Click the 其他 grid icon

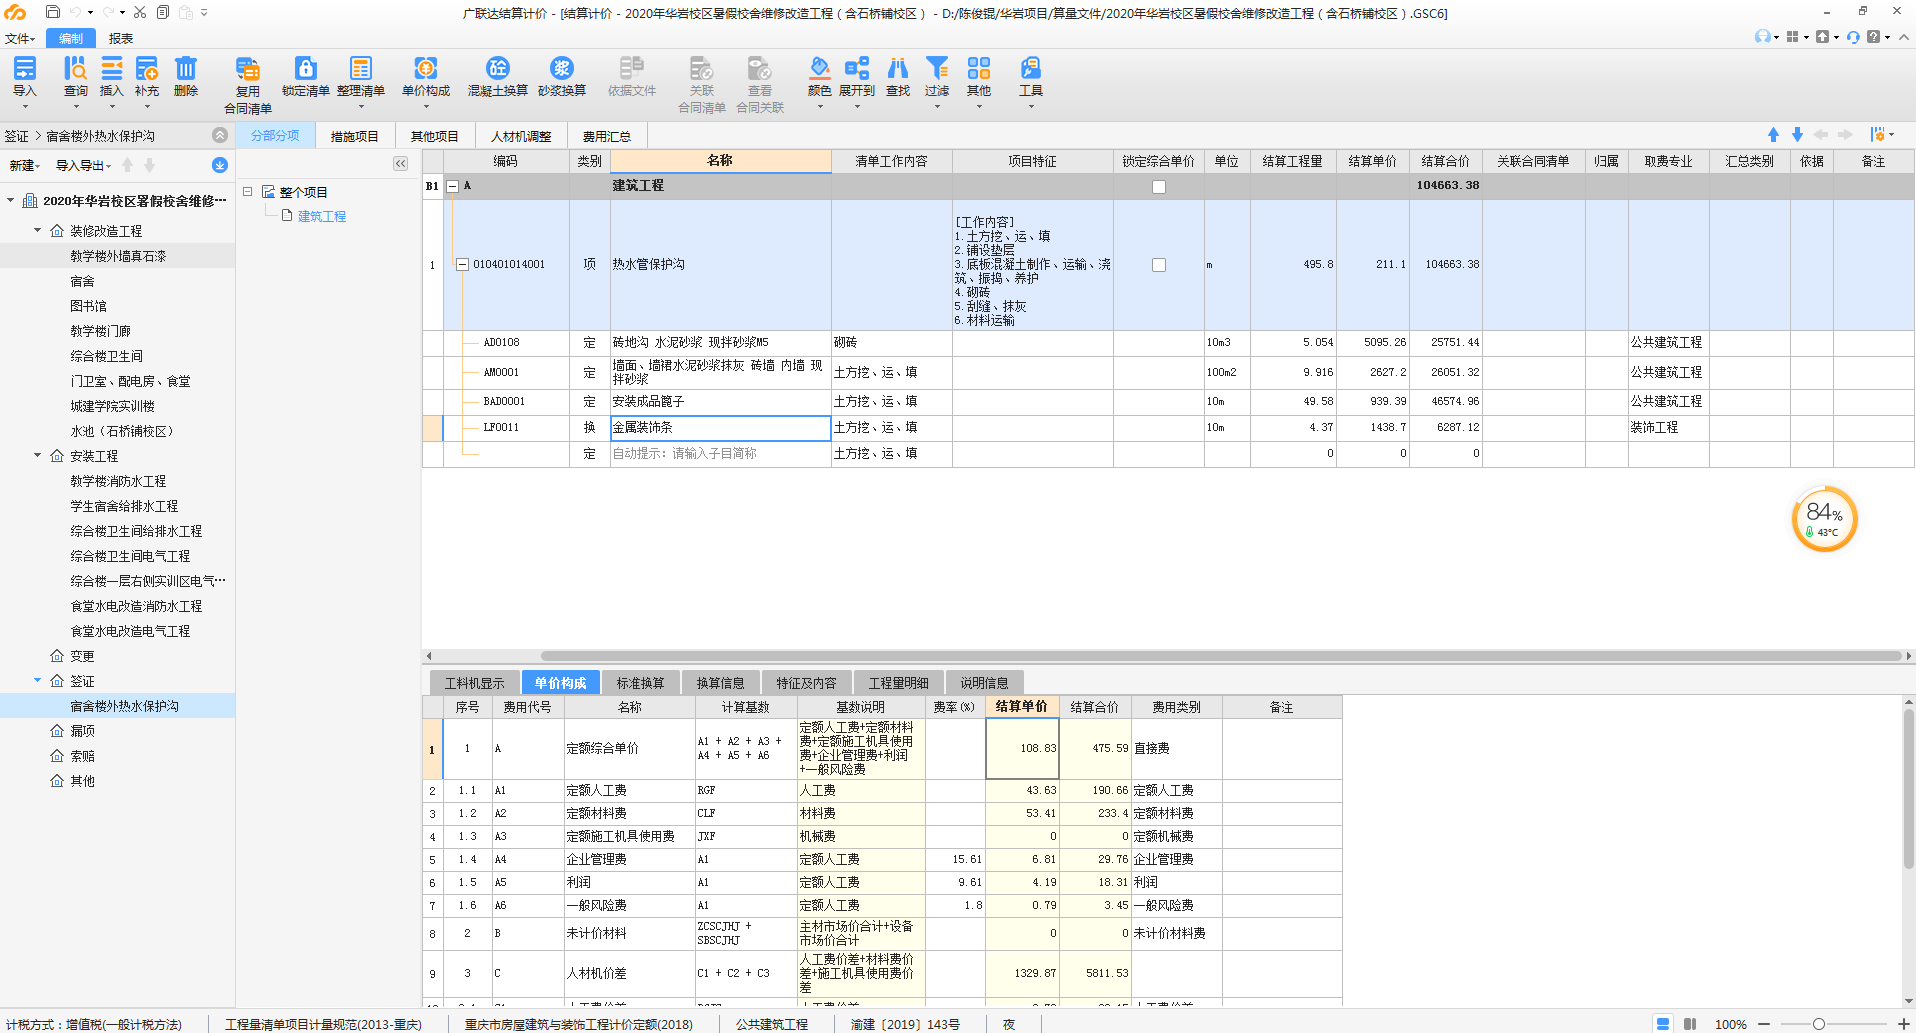(x=979, y=68)
